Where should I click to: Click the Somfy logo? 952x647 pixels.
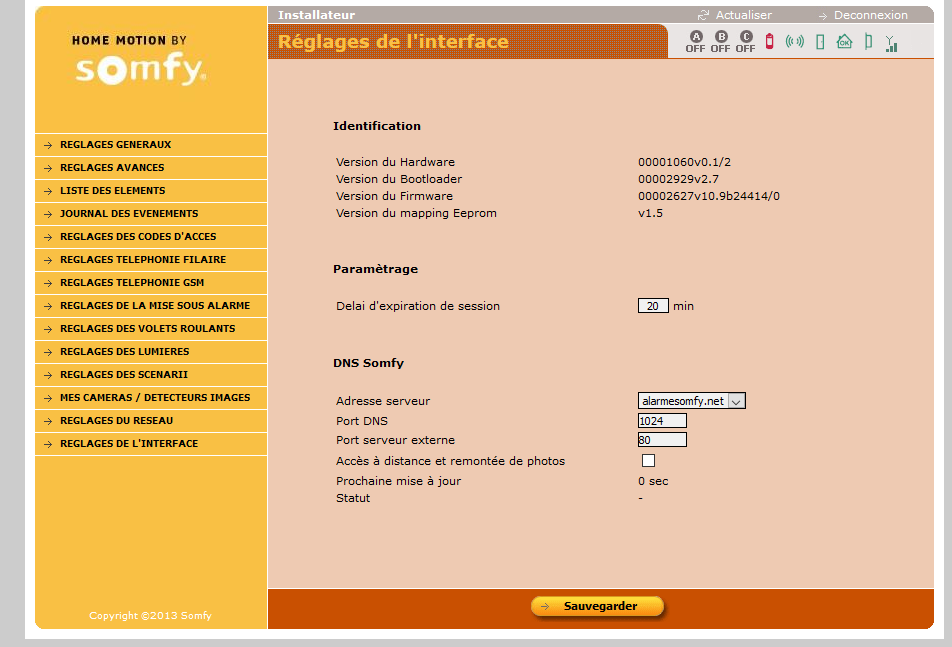coord(140,69)
